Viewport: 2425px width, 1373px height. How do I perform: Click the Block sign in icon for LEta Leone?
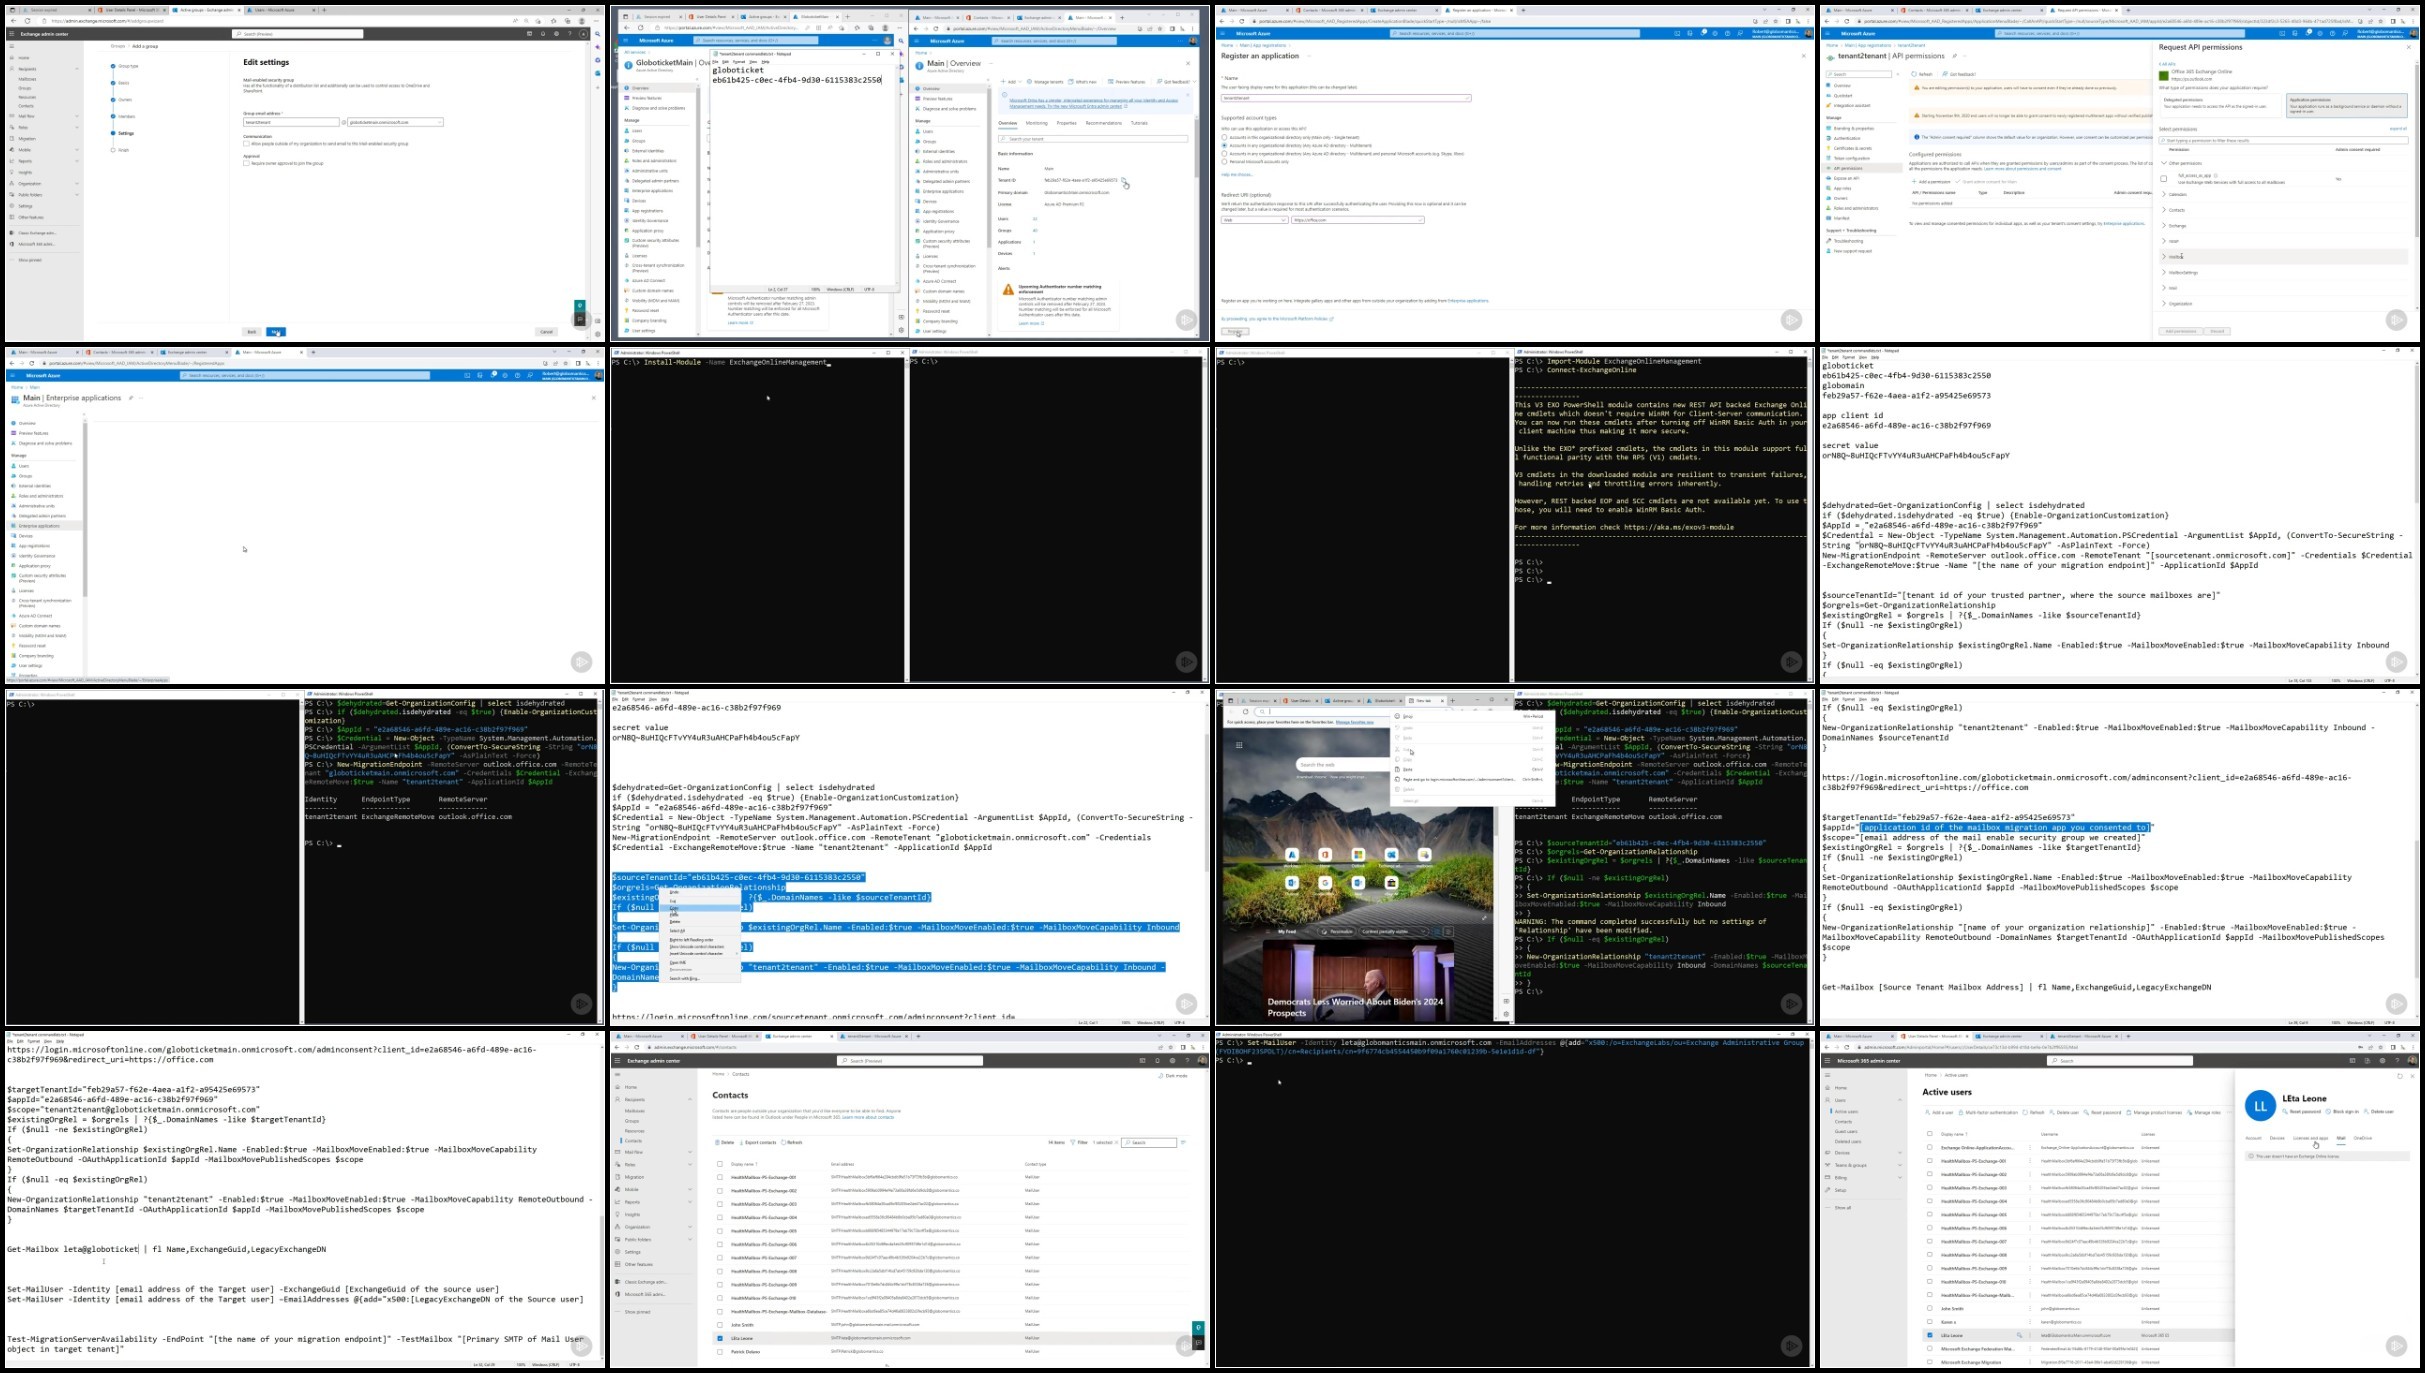pos(2328,1111)
